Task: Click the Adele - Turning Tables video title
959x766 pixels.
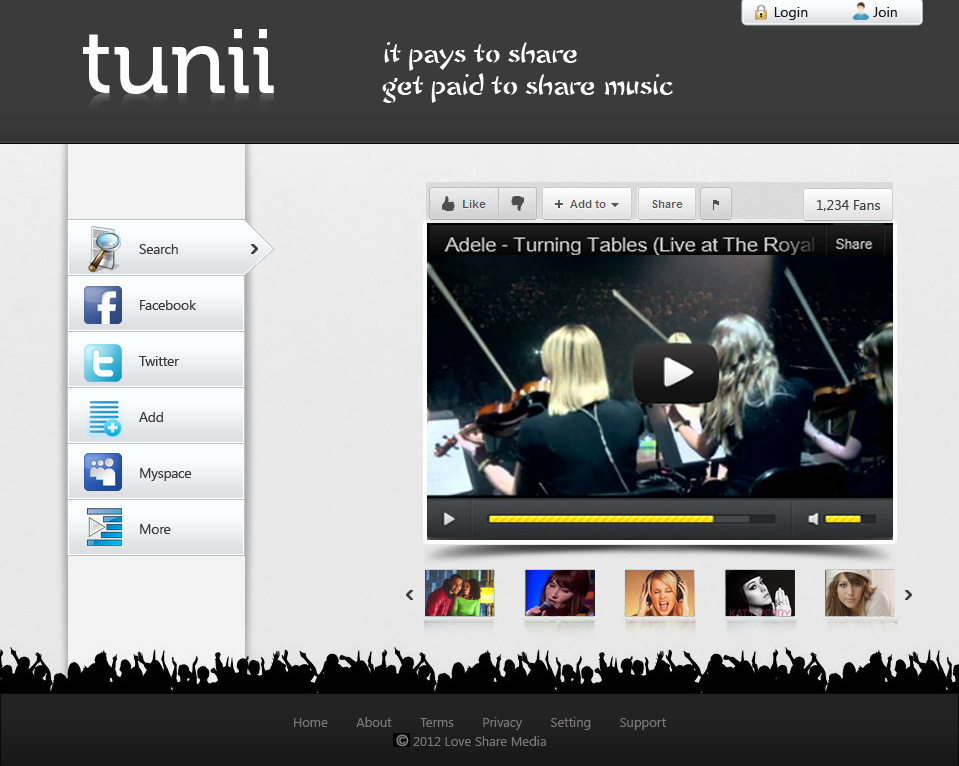Action: [x=629, y=244]
